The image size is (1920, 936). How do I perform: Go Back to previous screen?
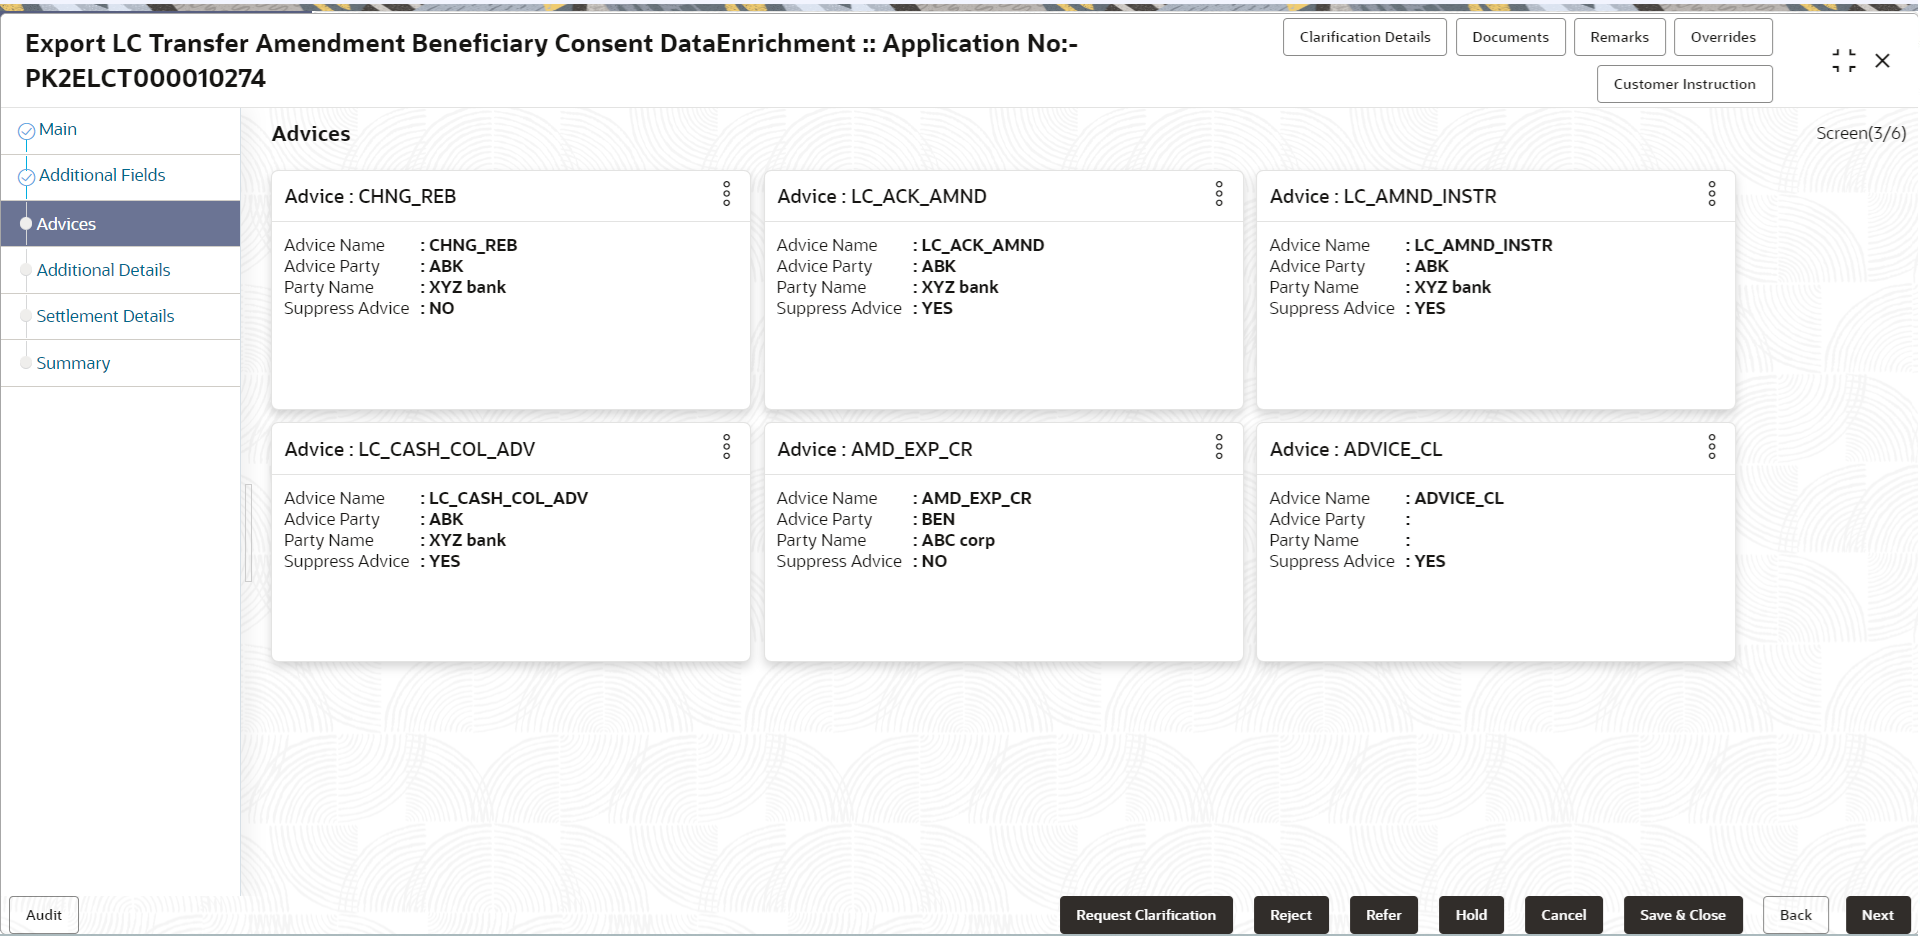tap(1796, 915)
